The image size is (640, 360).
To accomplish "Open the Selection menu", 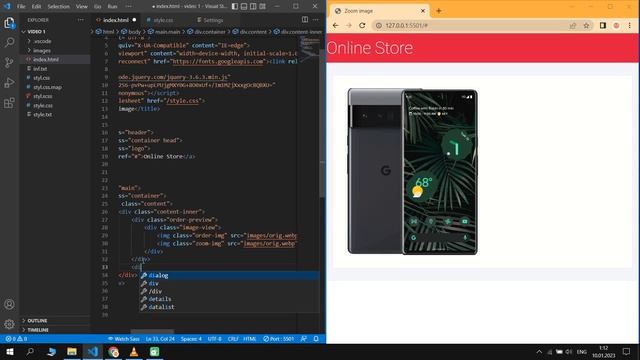I will [x=58, y=7].
